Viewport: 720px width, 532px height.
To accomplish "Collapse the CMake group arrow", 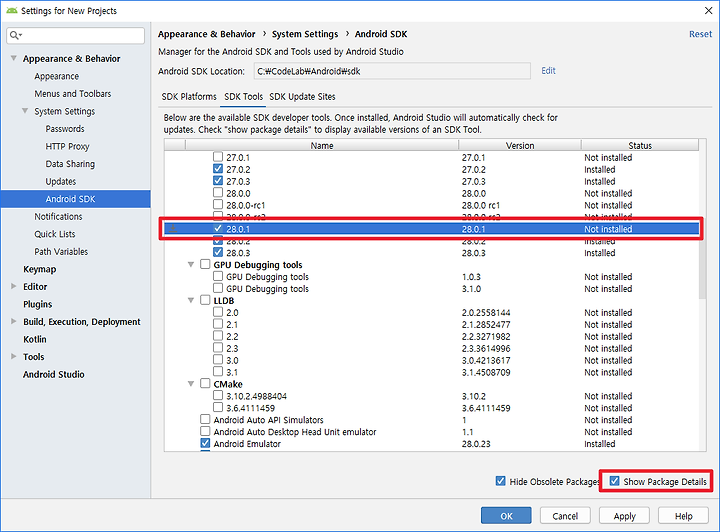I will pos(191,384).
